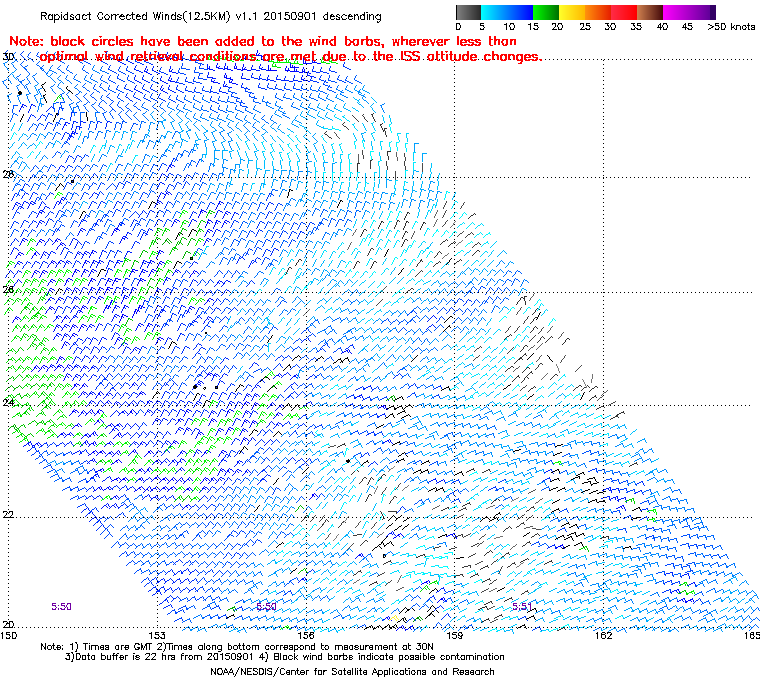760x688 pixels.
Task: Click the 'NOAA/NESDIS/Center for Satellite Applications' credit line
Action: point(352,672)
